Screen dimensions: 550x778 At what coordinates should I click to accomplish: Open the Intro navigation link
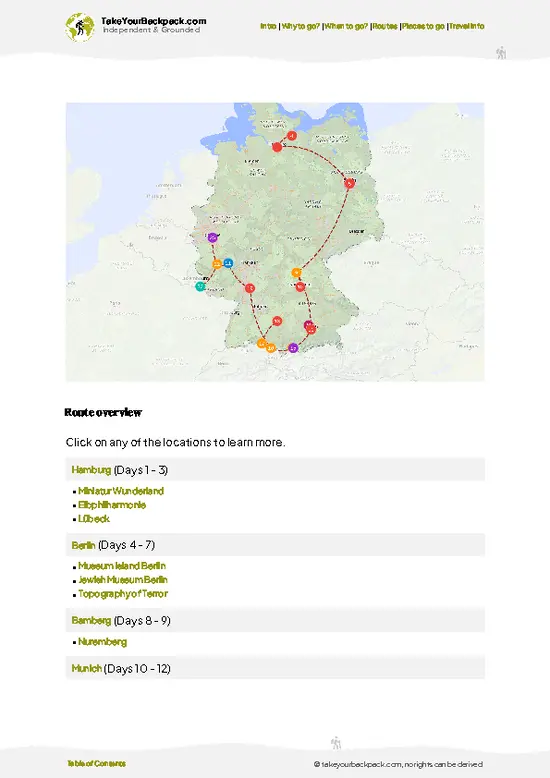268,26
